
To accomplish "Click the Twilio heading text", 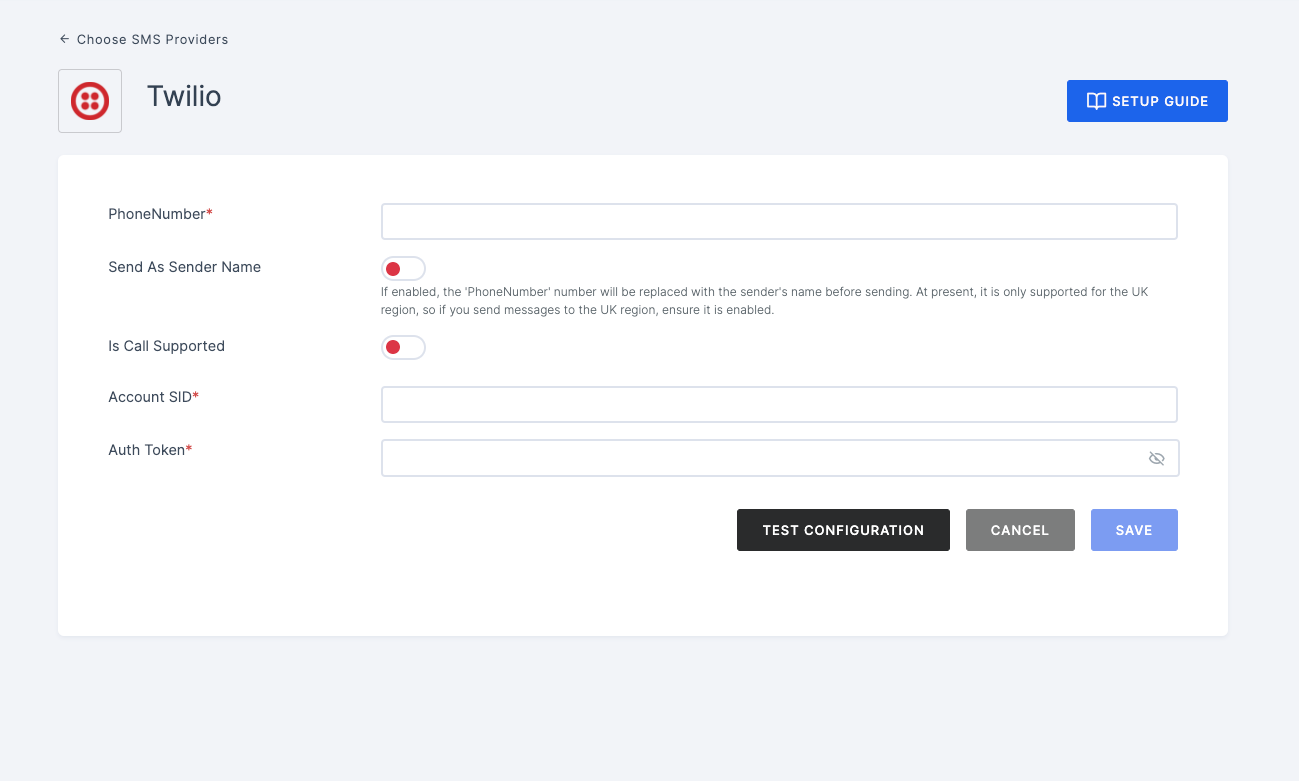I will tap(184, 96).
